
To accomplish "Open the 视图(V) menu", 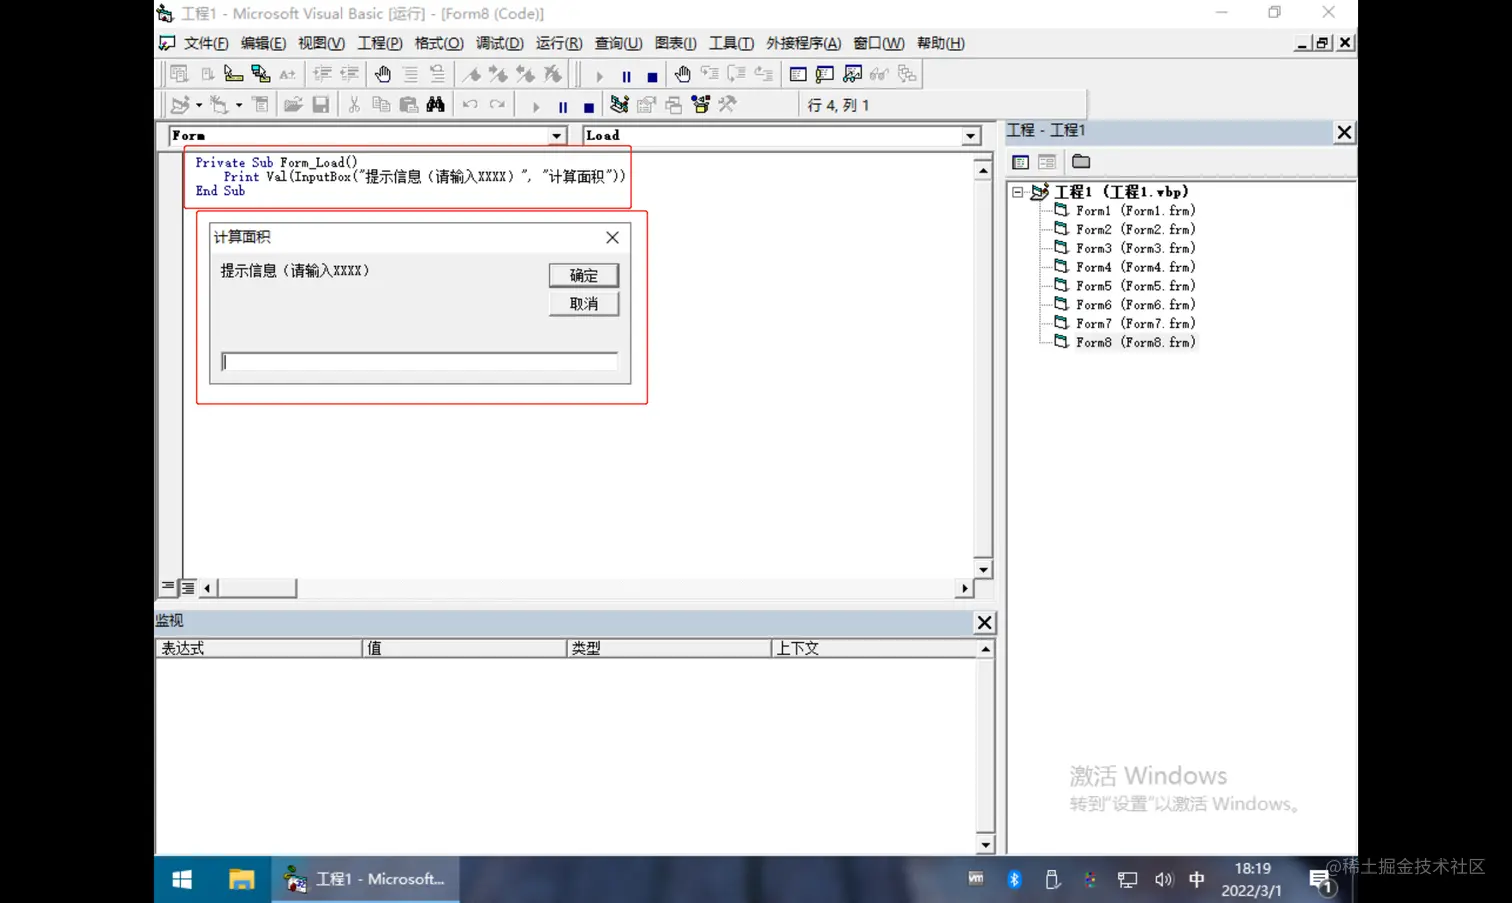I will 321,43.
